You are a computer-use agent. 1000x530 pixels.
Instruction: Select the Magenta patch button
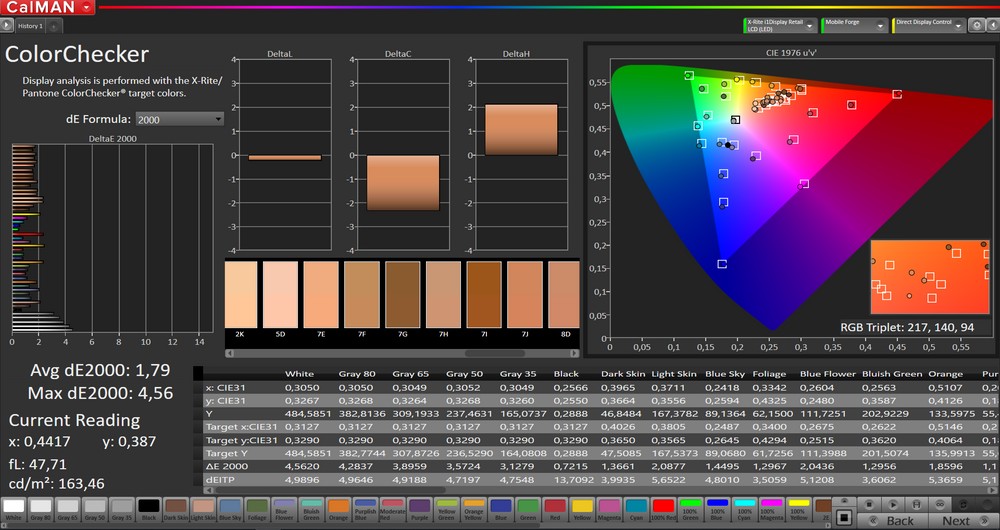609,510
